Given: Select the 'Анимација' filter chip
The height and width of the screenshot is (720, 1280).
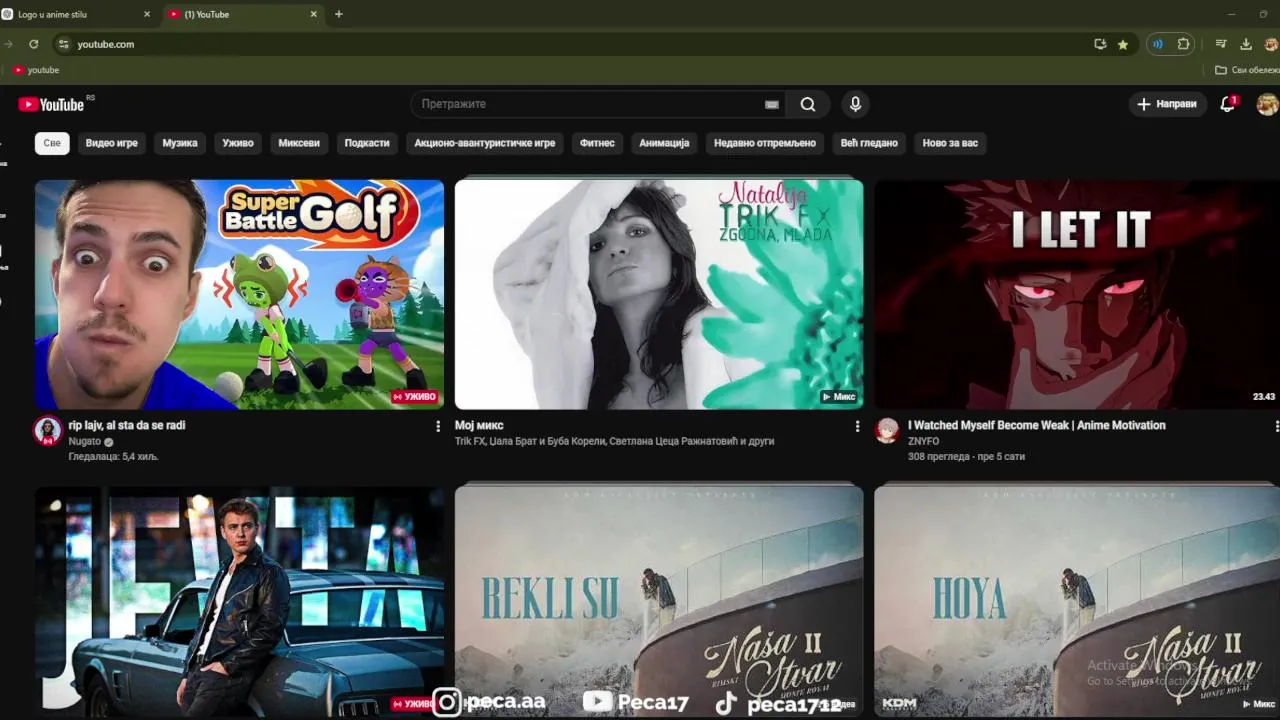Looking at the screenshot, I should pyautogui.click(x=664, y=143).
